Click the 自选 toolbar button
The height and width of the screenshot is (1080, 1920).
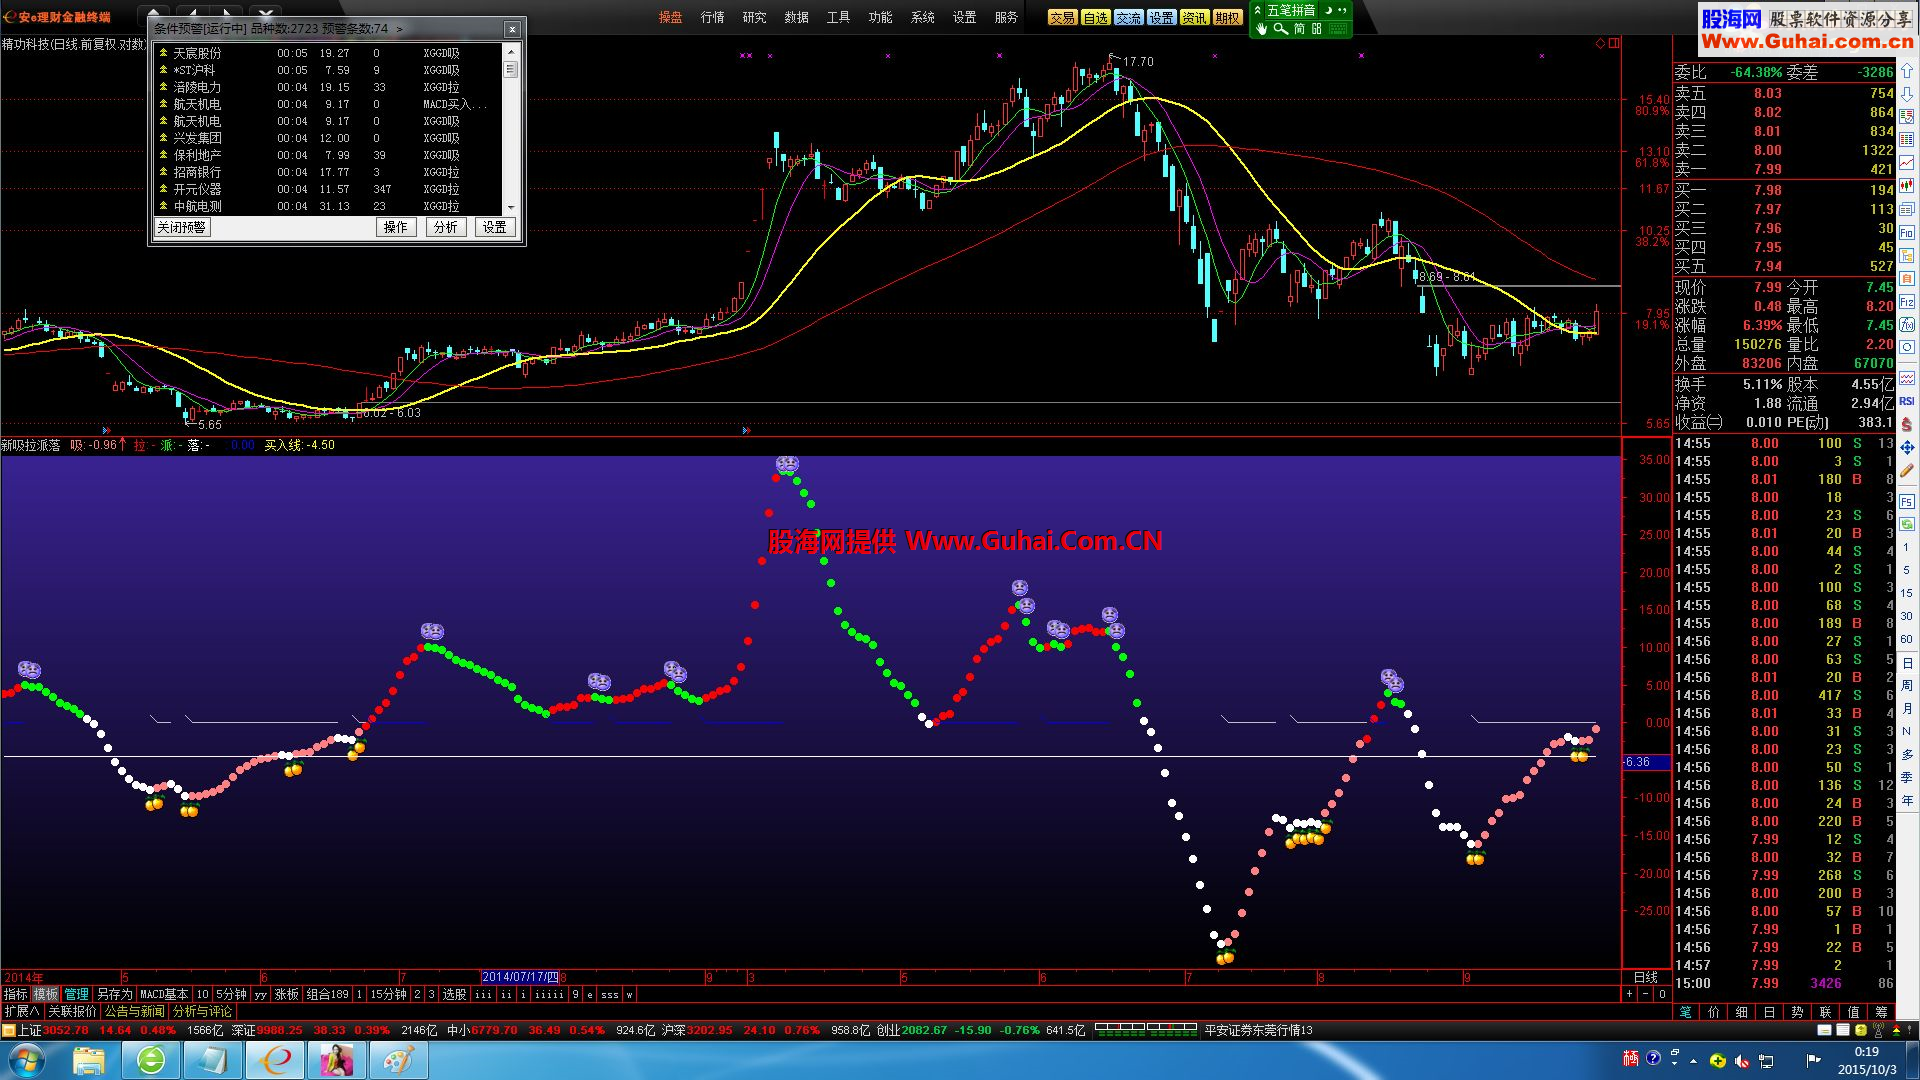tap(1095, 17)
